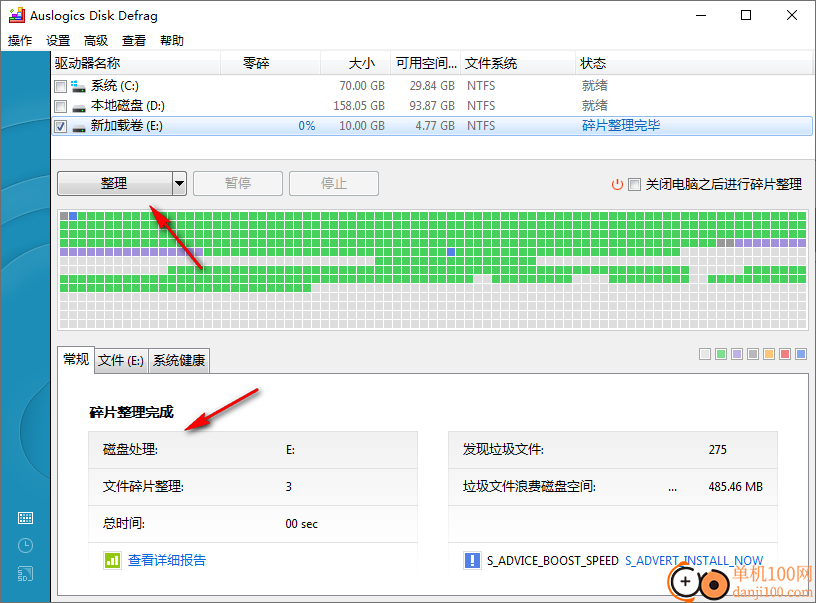Click the ellipsis next to 垃圾文件浪费磁盘空间
Viewport: 816px width, 603px height.
(673, 489)
